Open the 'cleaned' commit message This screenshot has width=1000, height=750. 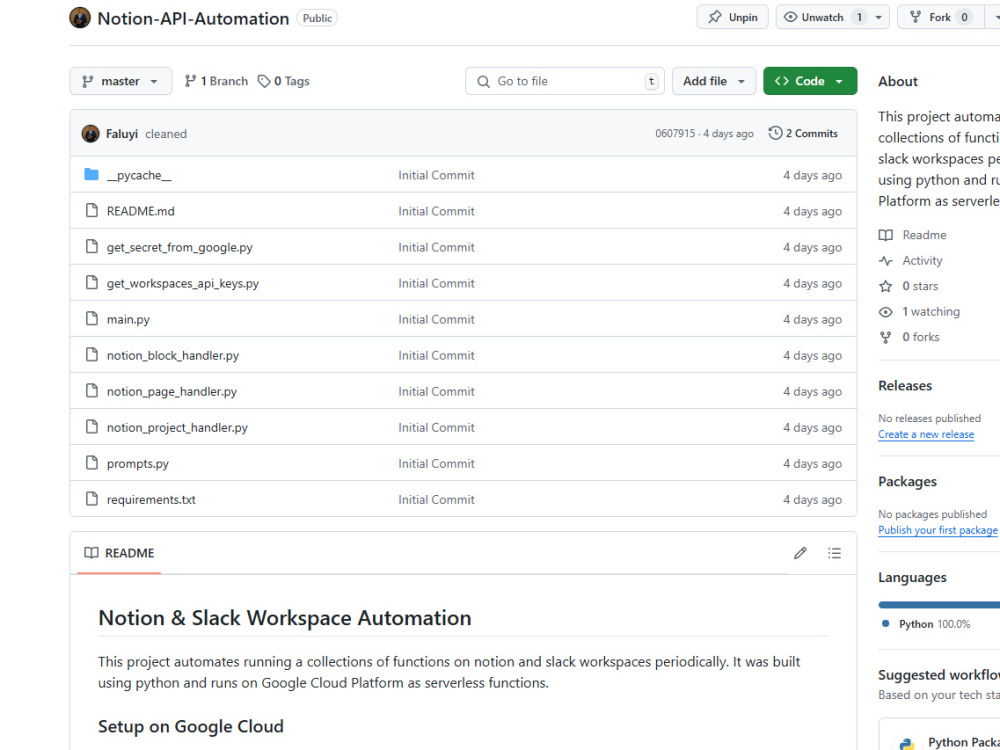click(166, 134)
